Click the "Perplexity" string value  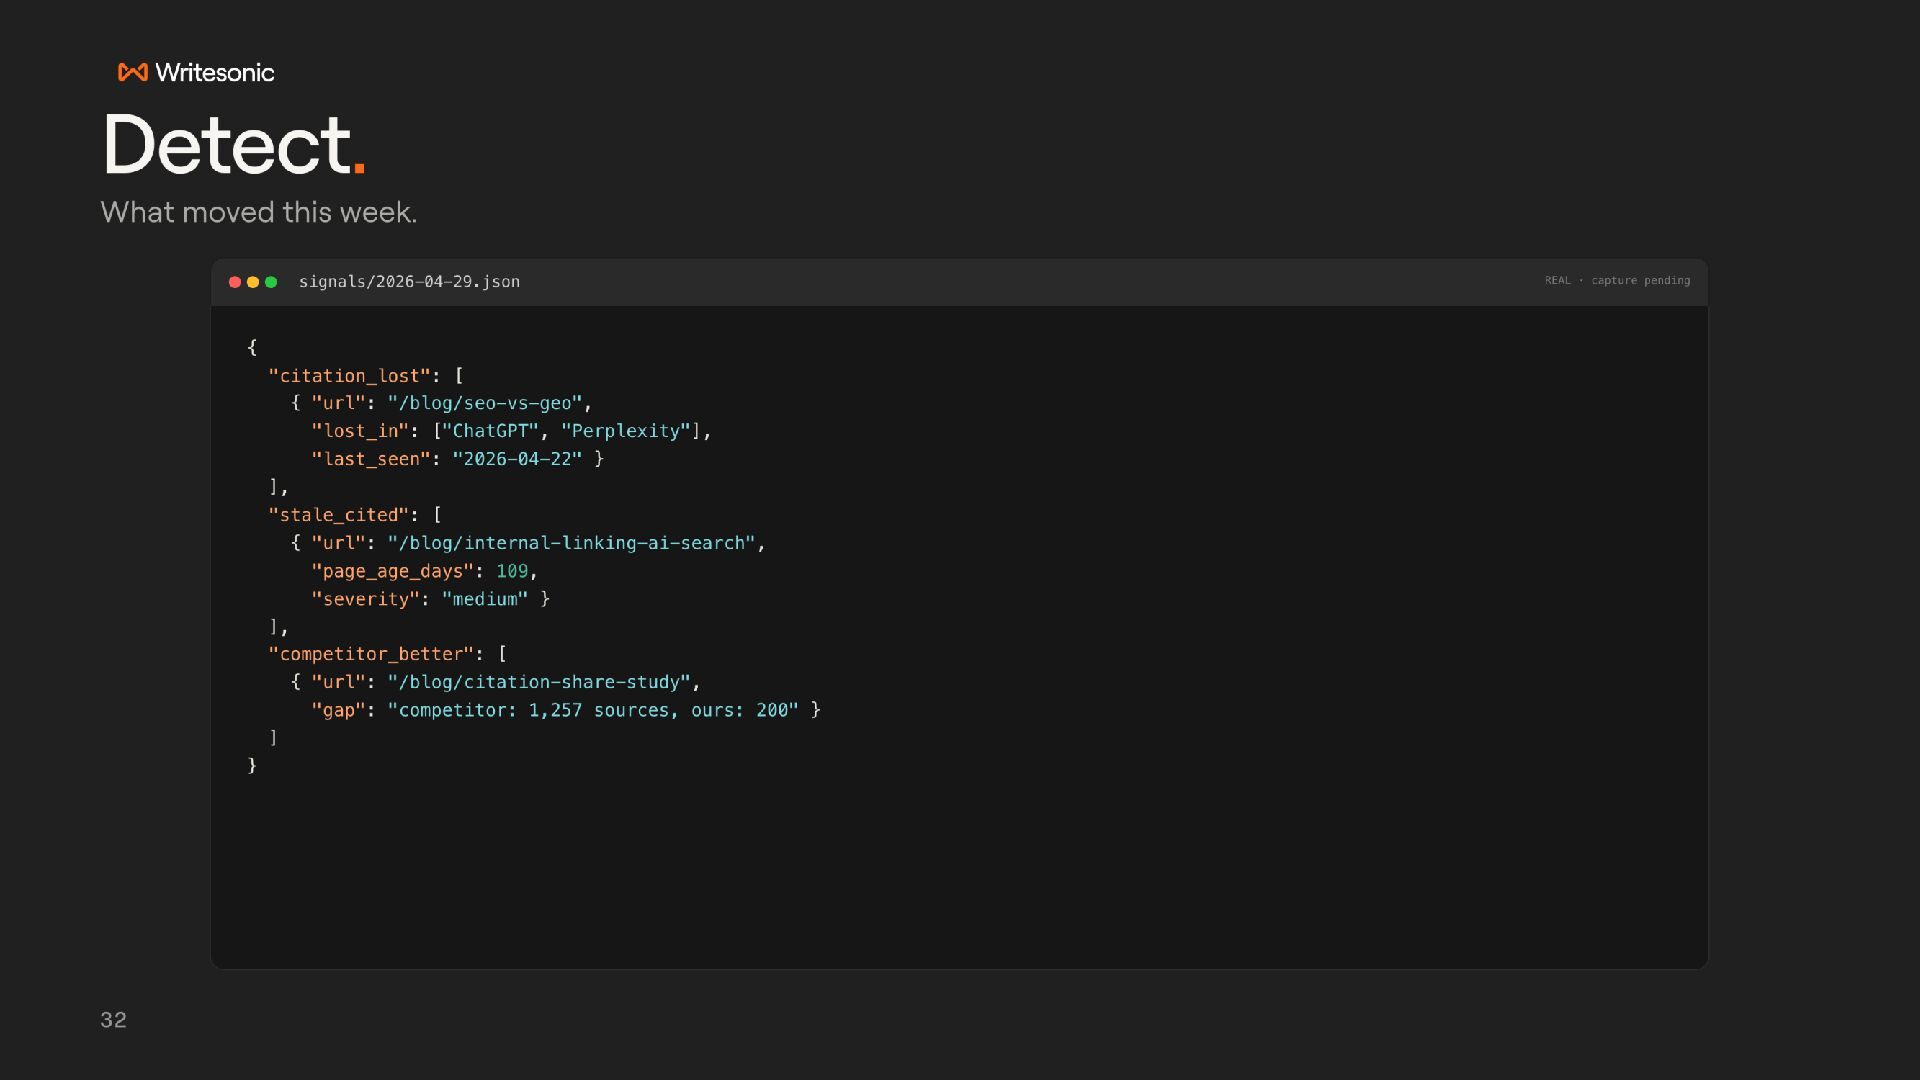626,431
